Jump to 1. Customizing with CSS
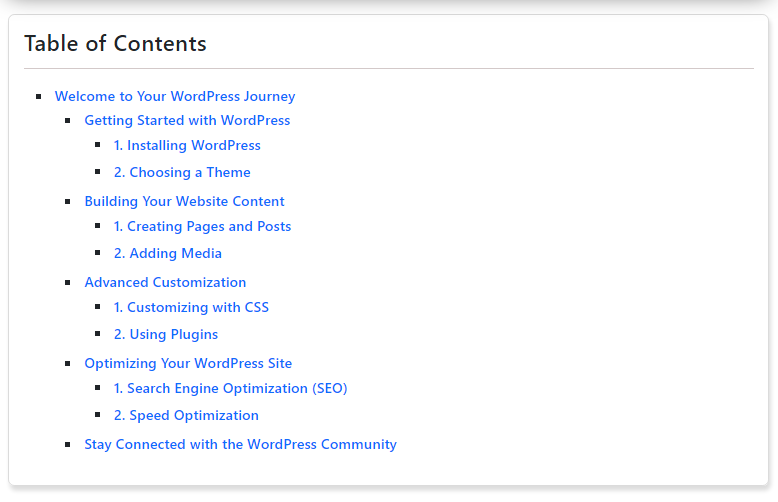This screenshot has width=778, height=502. (x=191, y=308)
